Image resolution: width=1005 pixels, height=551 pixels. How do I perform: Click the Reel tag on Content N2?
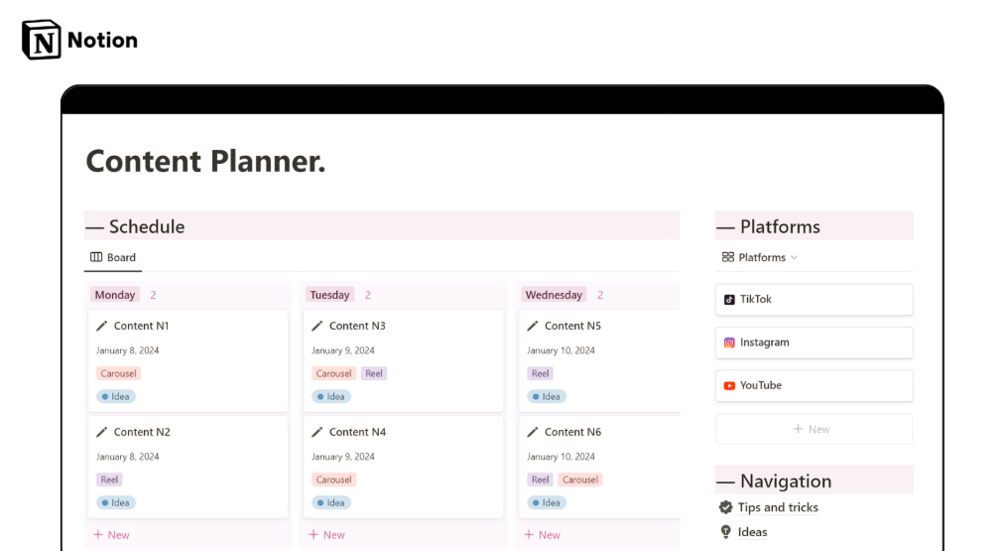[x=110, y=480]
